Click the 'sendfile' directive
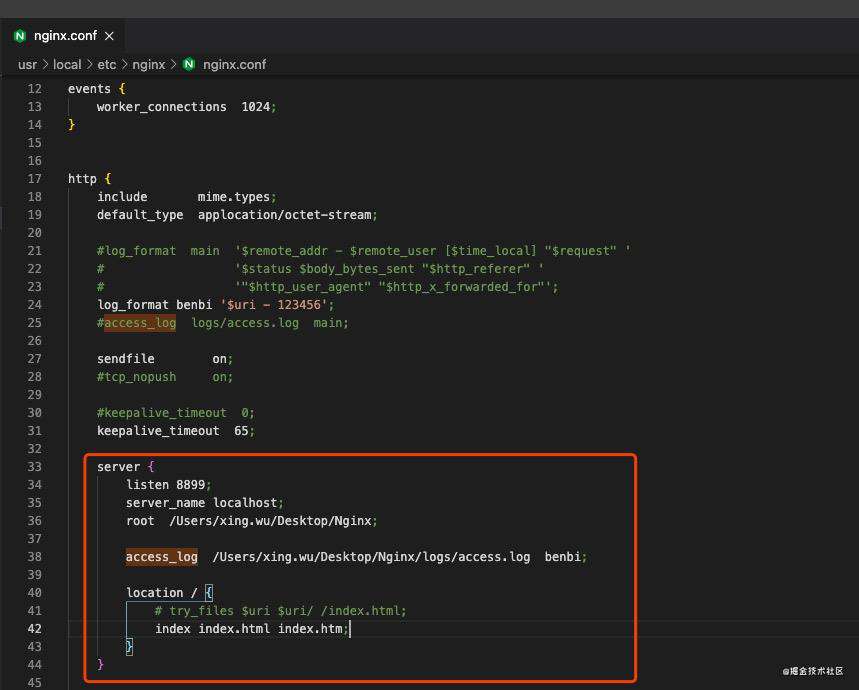 click(x=125, y=359)
